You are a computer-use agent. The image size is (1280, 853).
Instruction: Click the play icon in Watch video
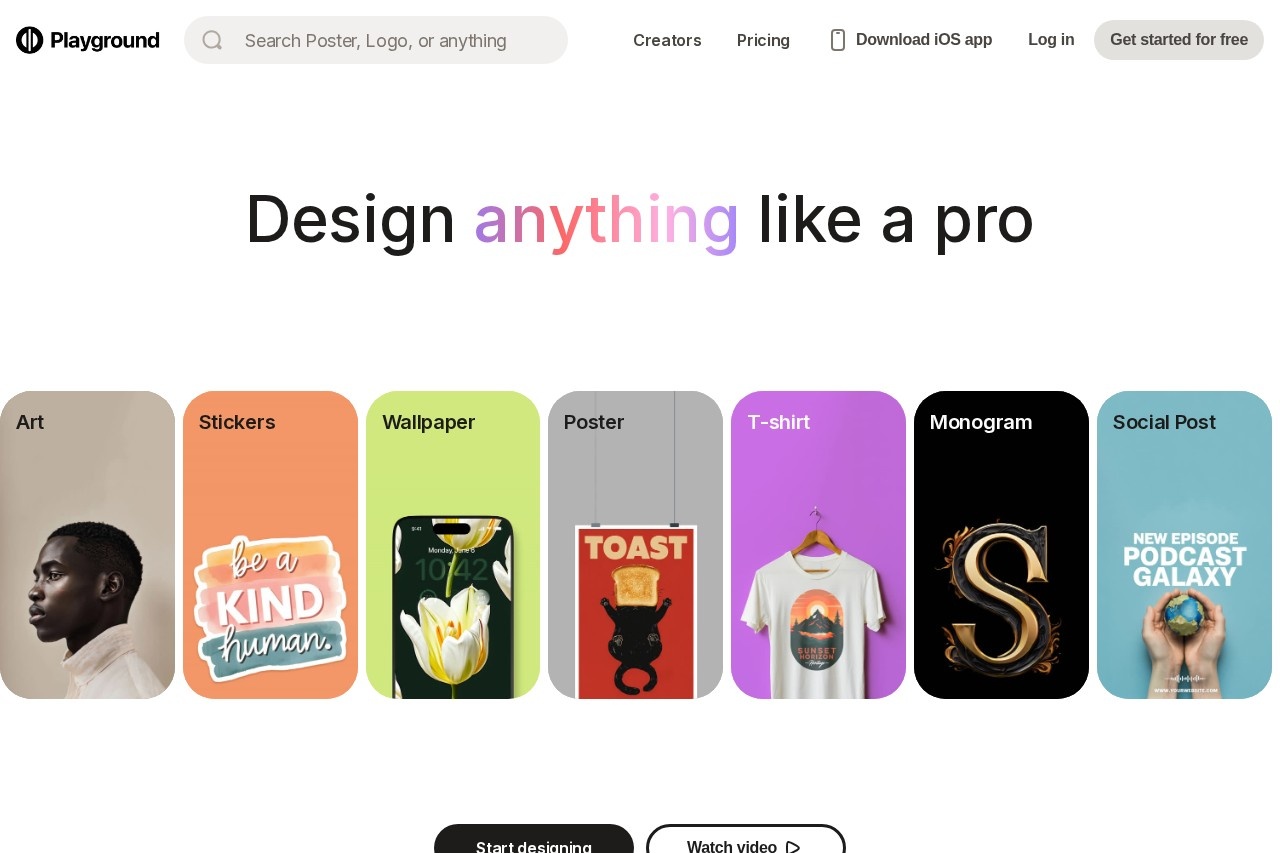[x=793, y=847]
